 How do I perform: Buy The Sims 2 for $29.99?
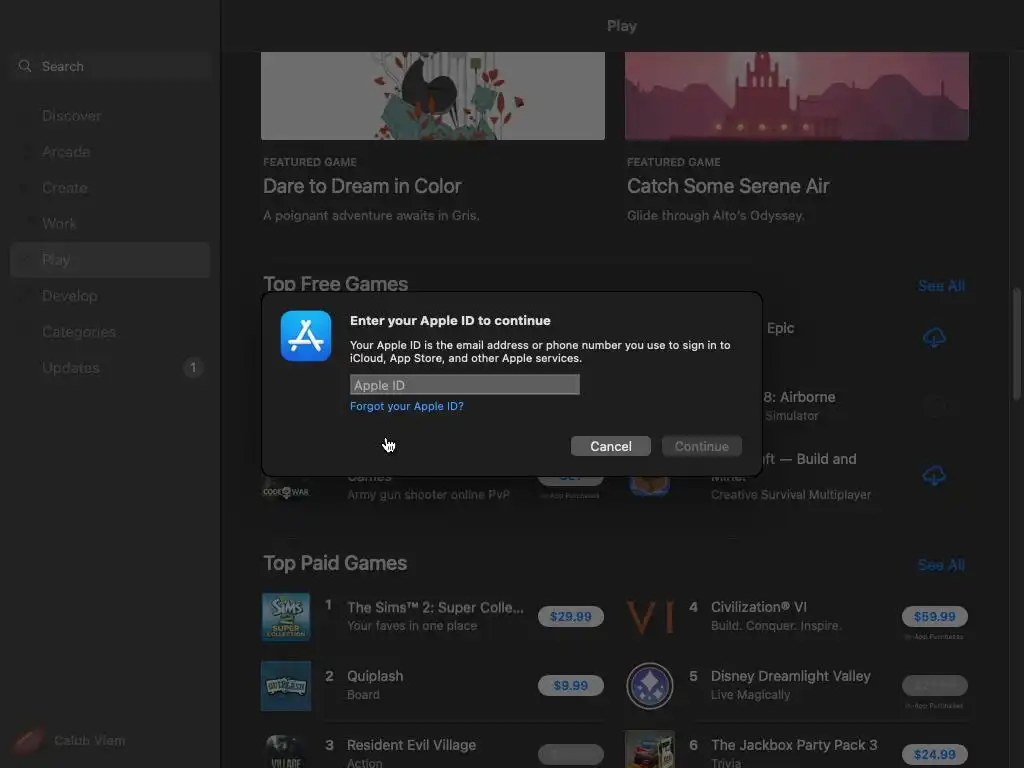[571, 616]
